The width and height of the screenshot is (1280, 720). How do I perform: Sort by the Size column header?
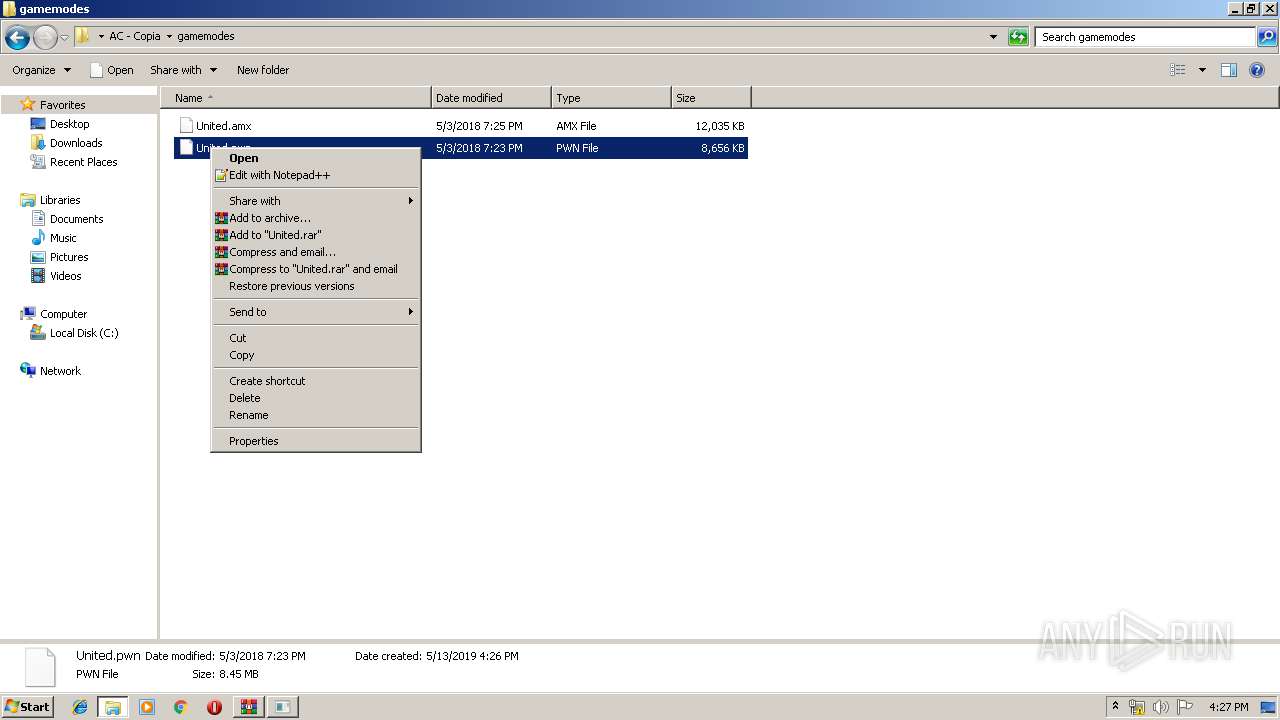point(711,98)
